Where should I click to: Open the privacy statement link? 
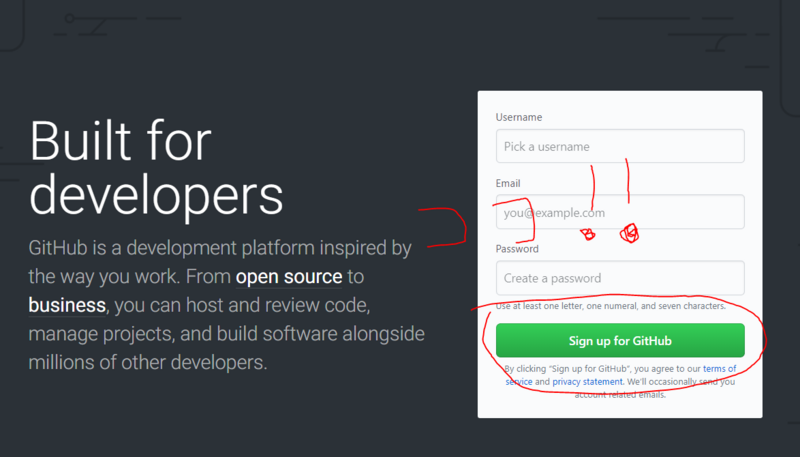tap(587, 382)
